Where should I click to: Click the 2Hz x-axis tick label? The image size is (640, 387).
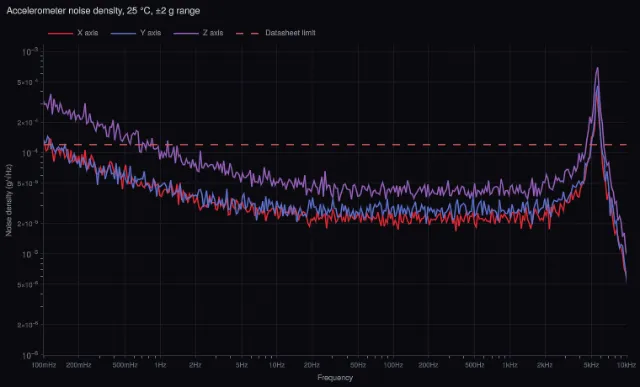[x=195, y=365]
